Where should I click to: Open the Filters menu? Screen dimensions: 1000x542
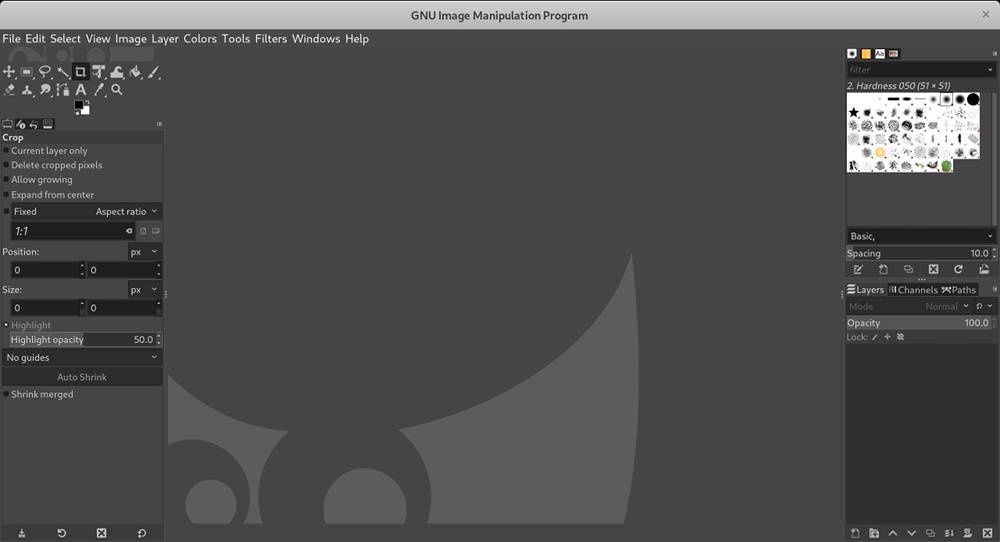click(271, 38)
